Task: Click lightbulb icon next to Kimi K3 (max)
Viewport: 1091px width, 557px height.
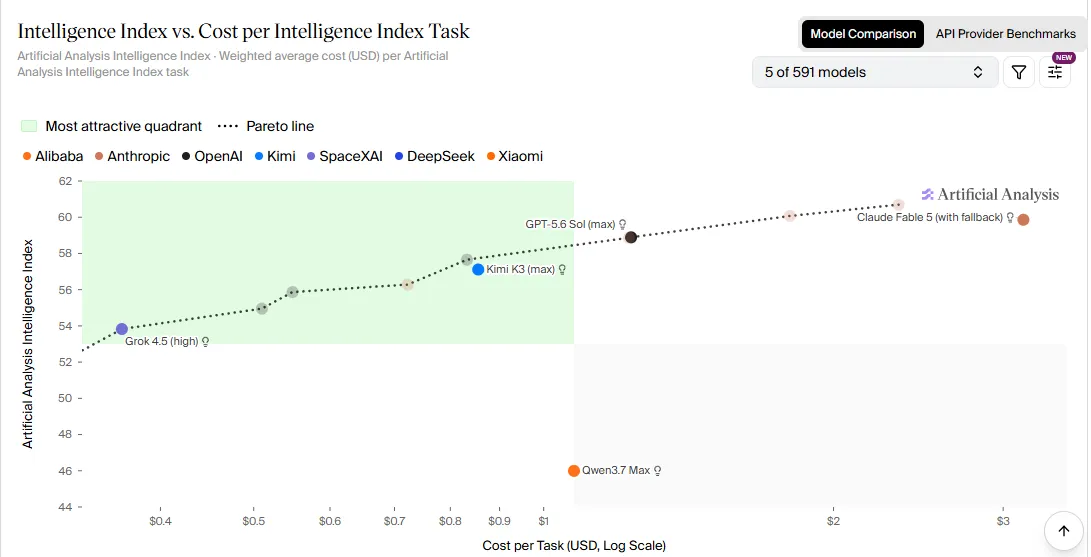Action: tap(562, 270)
